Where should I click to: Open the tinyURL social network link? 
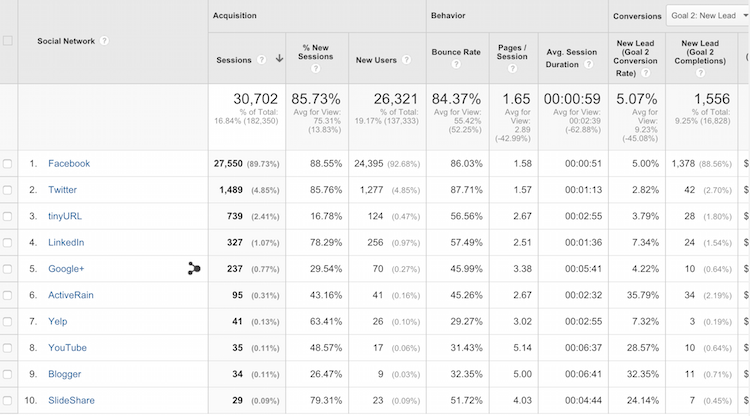65,216
